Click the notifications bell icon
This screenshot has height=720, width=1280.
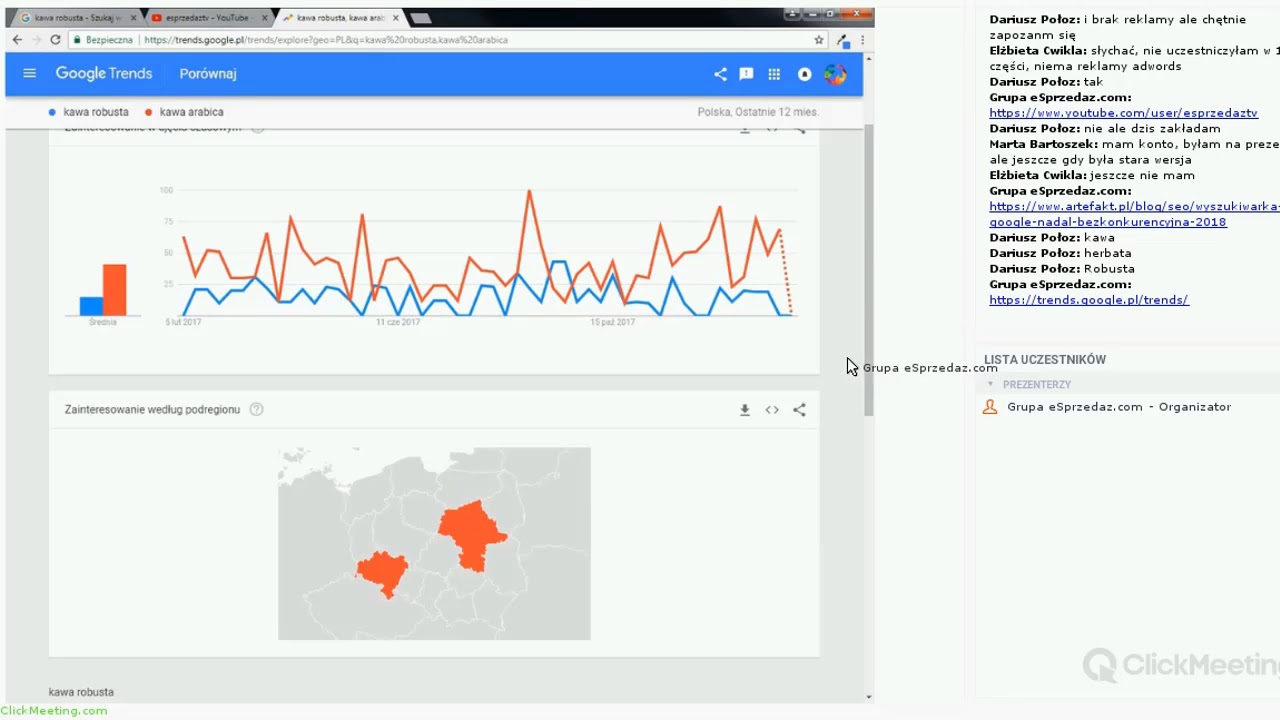(804, 74)
